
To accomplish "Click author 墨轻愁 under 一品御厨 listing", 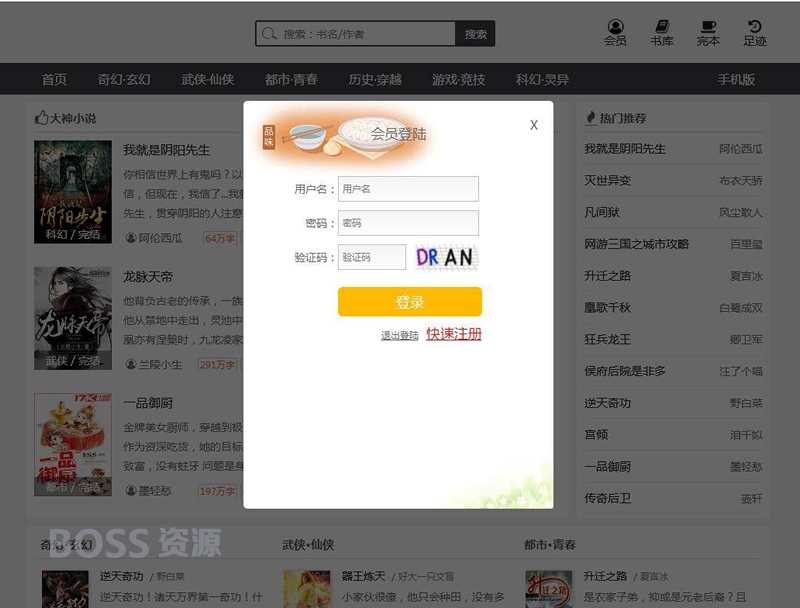I will [x=155, y=491].
